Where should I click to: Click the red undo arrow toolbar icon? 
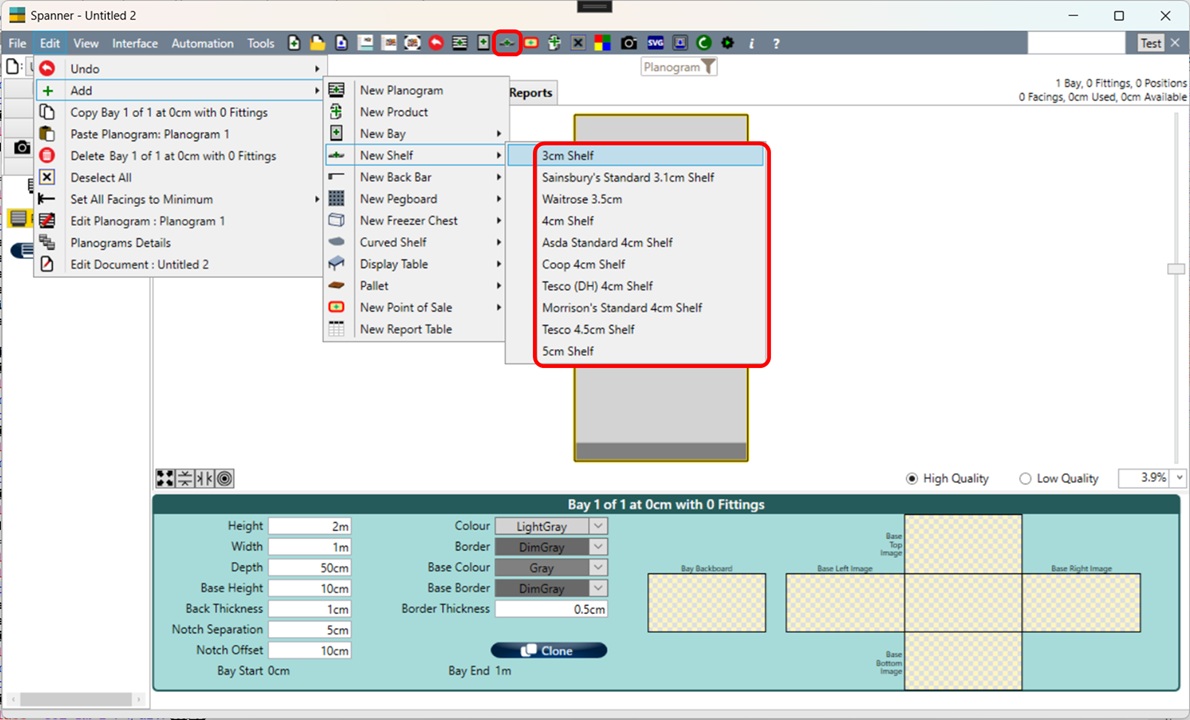(436, 43)
